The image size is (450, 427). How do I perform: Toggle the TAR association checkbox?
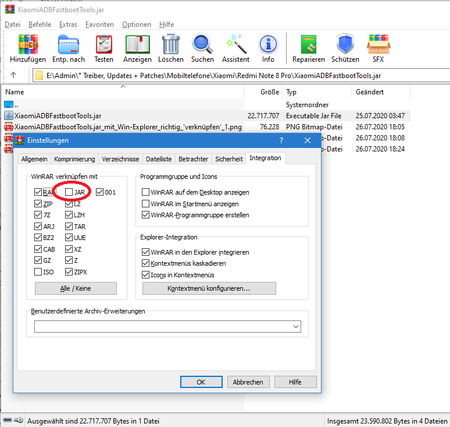[69, 226]
